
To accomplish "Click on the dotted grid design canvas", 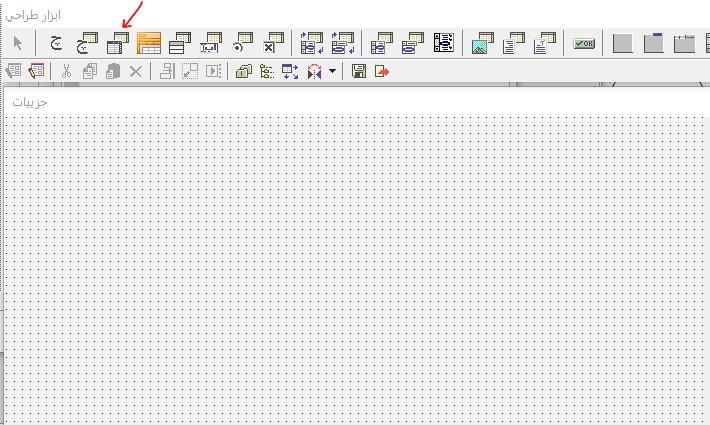I will pyautogui.click(x=350, y=270).
